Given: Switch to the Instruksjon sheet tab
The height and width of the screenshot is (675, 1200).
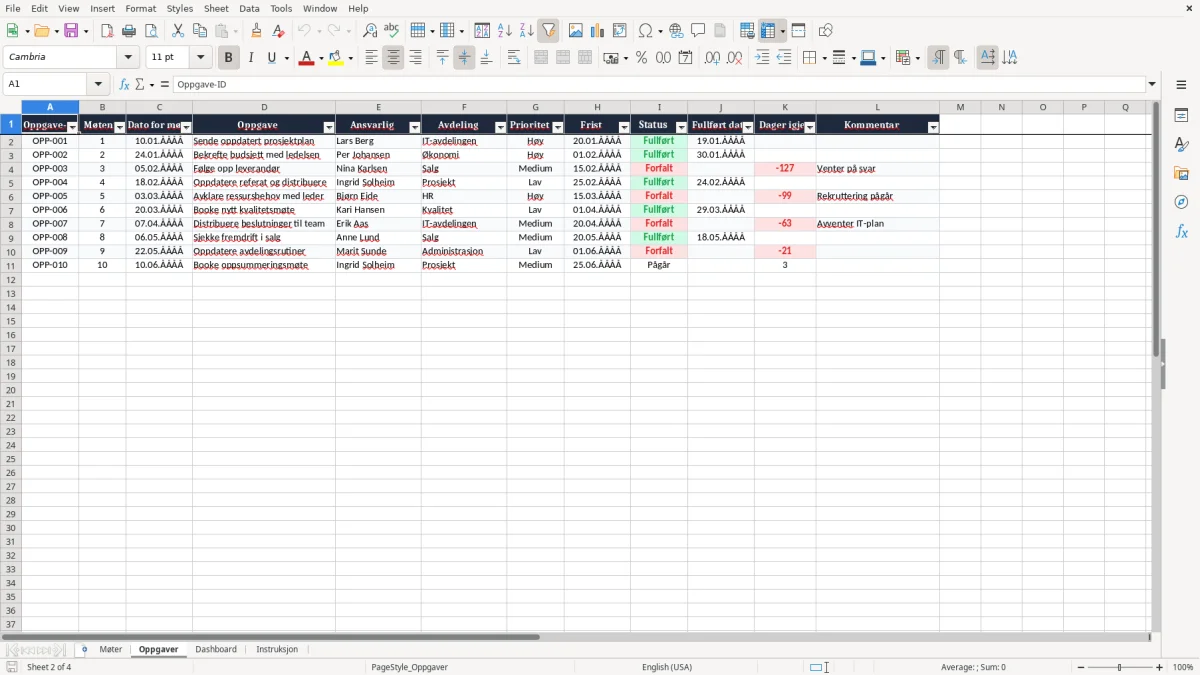Looking at the screenshot, I should (x=277, y=650).
